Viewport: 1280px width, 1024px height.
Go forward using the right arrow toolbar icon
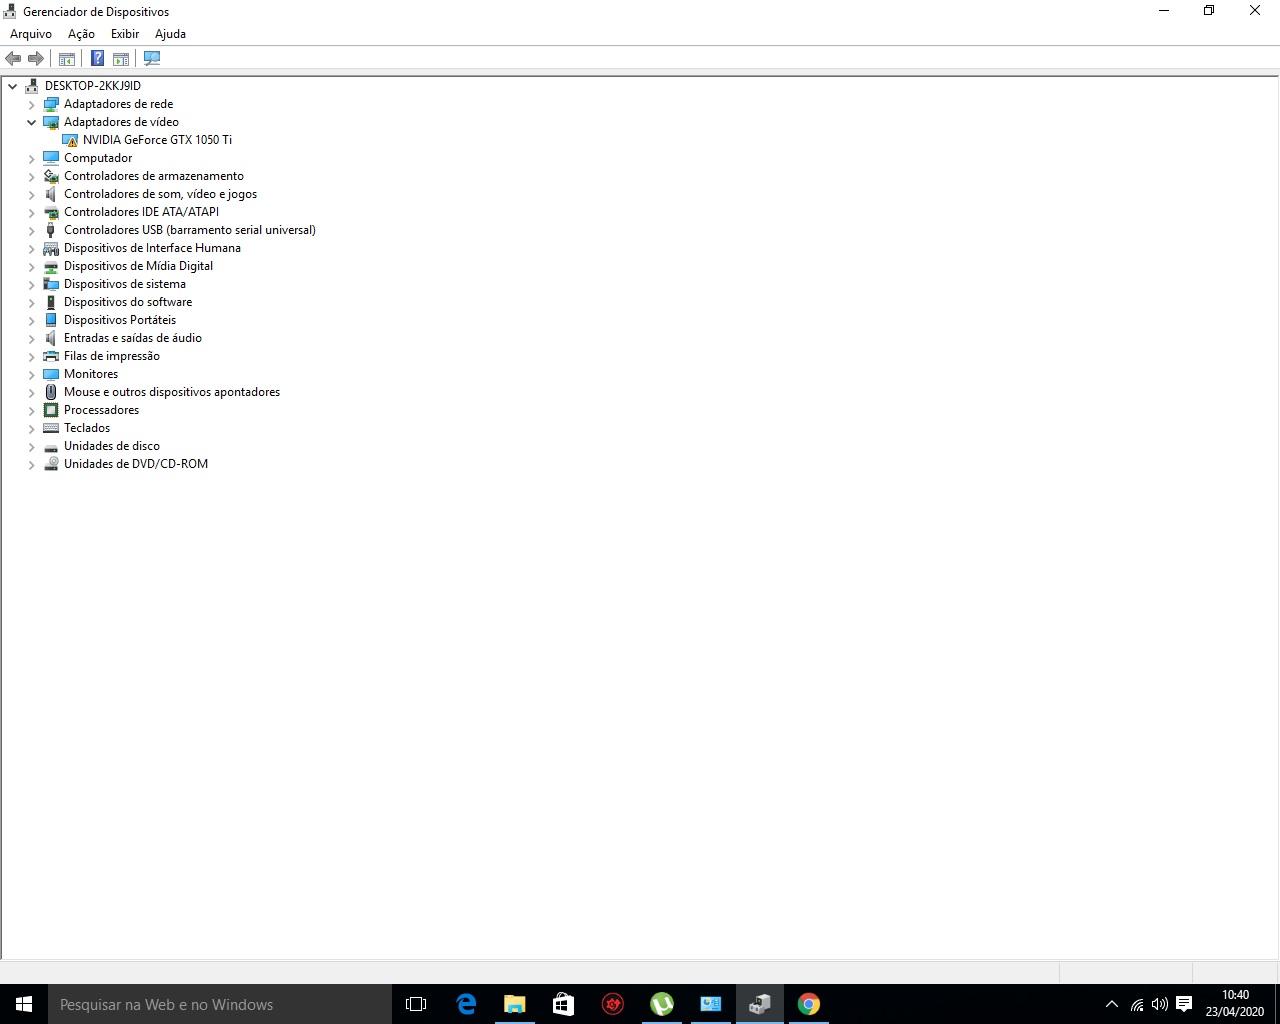point(36,59)
